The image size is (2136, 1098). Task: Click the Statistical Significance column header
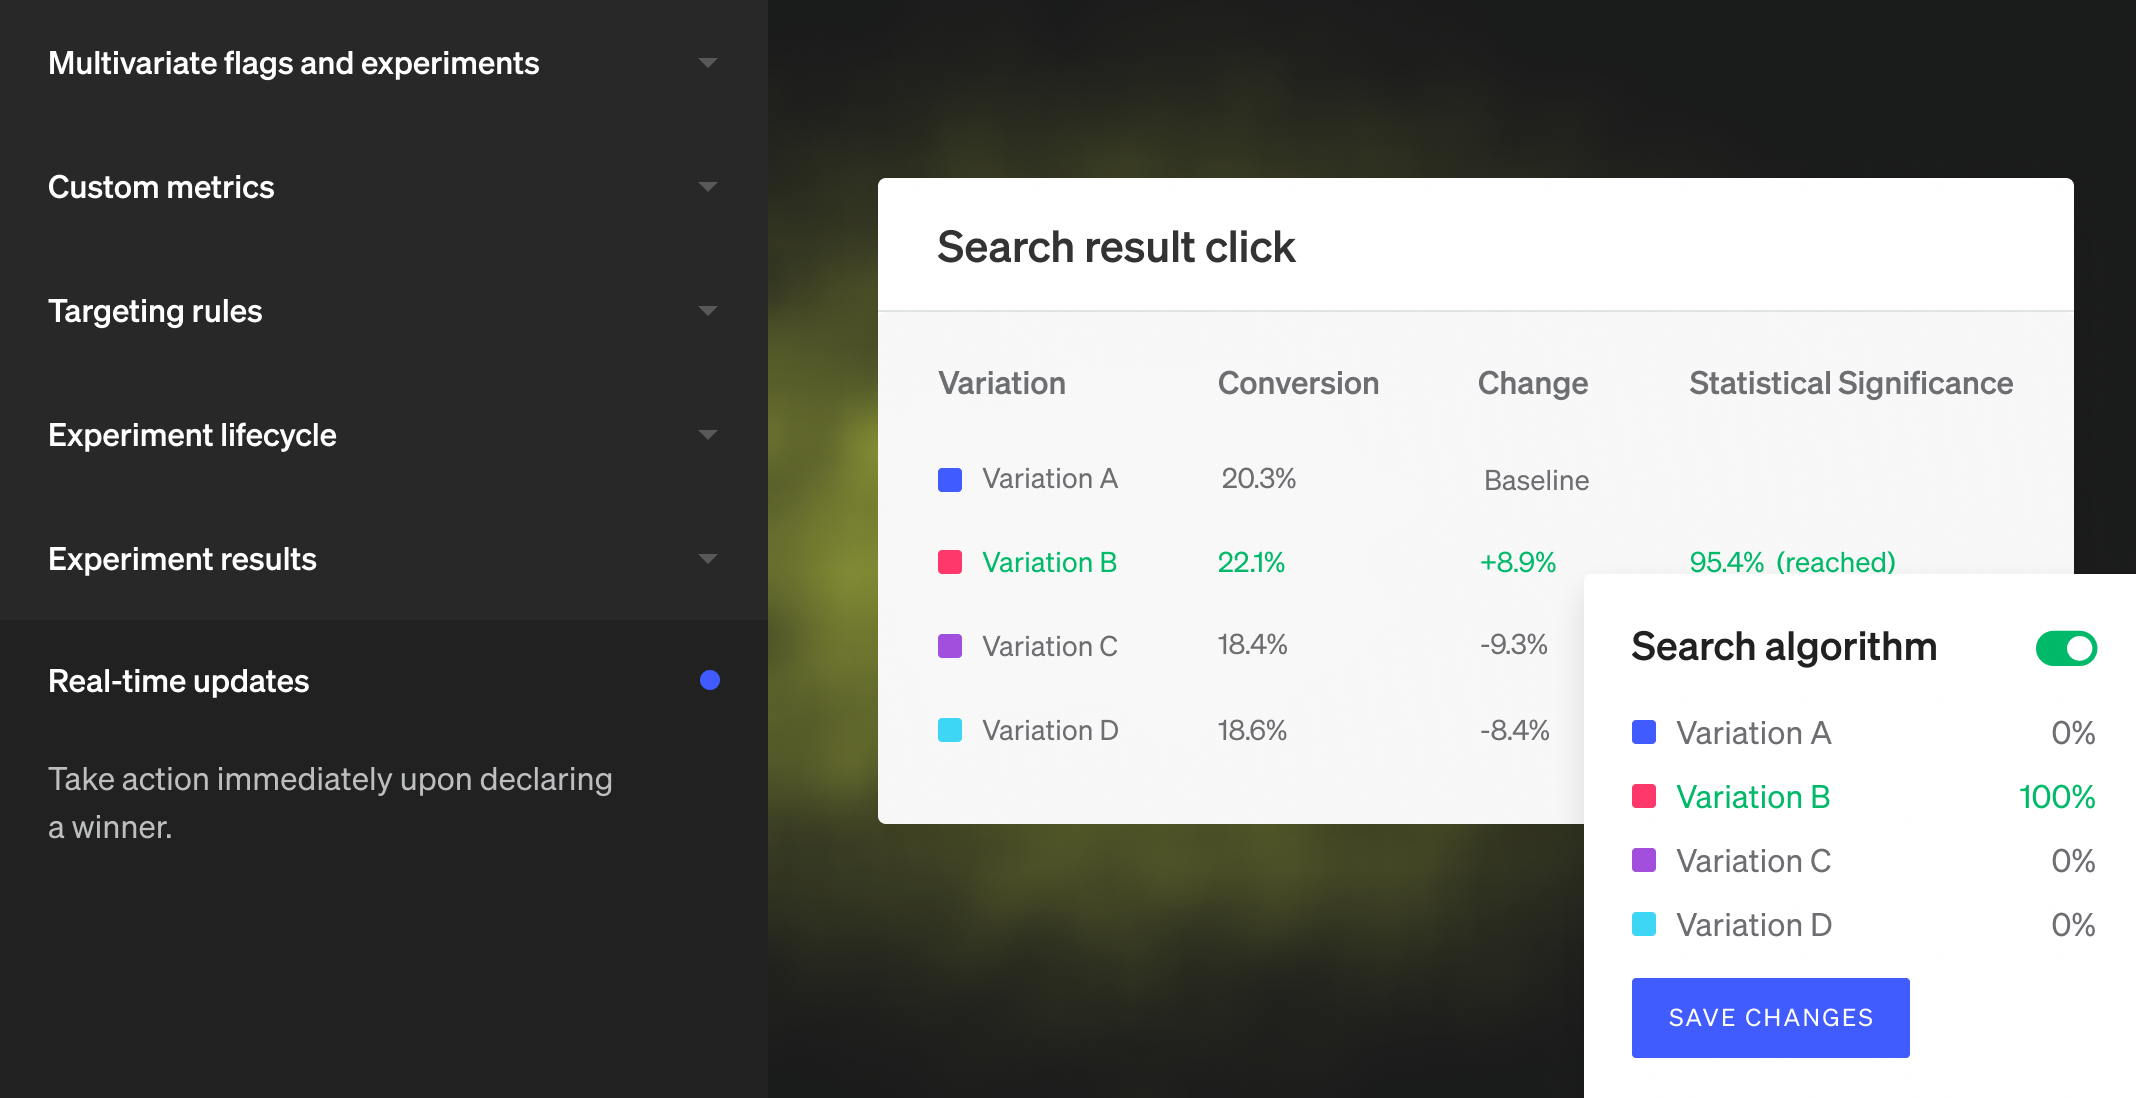tap(1851, 383)
